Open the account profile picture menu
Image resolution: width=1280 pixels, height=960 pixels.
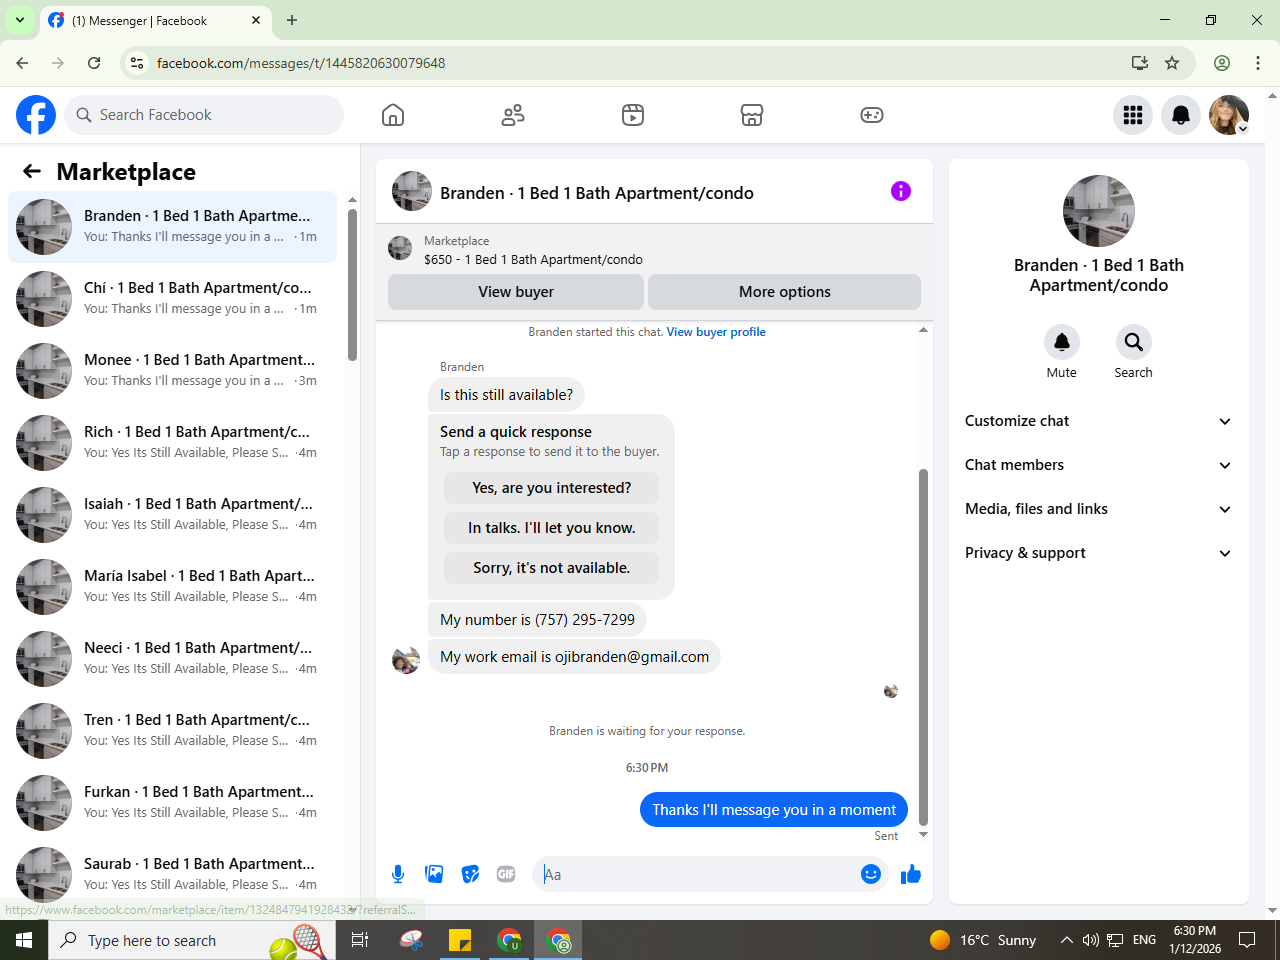(1229, 115)
